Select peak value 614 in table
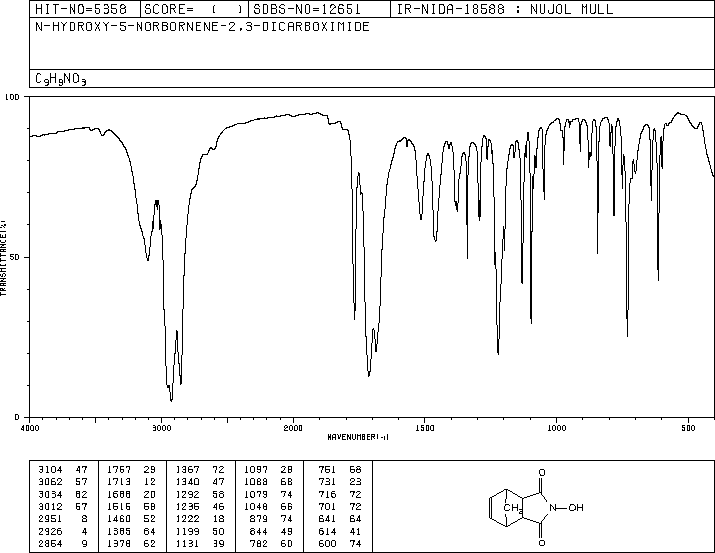This screenshot has width=715, height=553. (x=327, y=531)
